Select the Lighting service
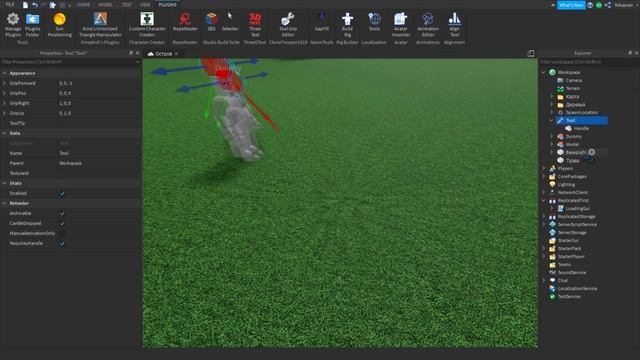 coord(566,184)
